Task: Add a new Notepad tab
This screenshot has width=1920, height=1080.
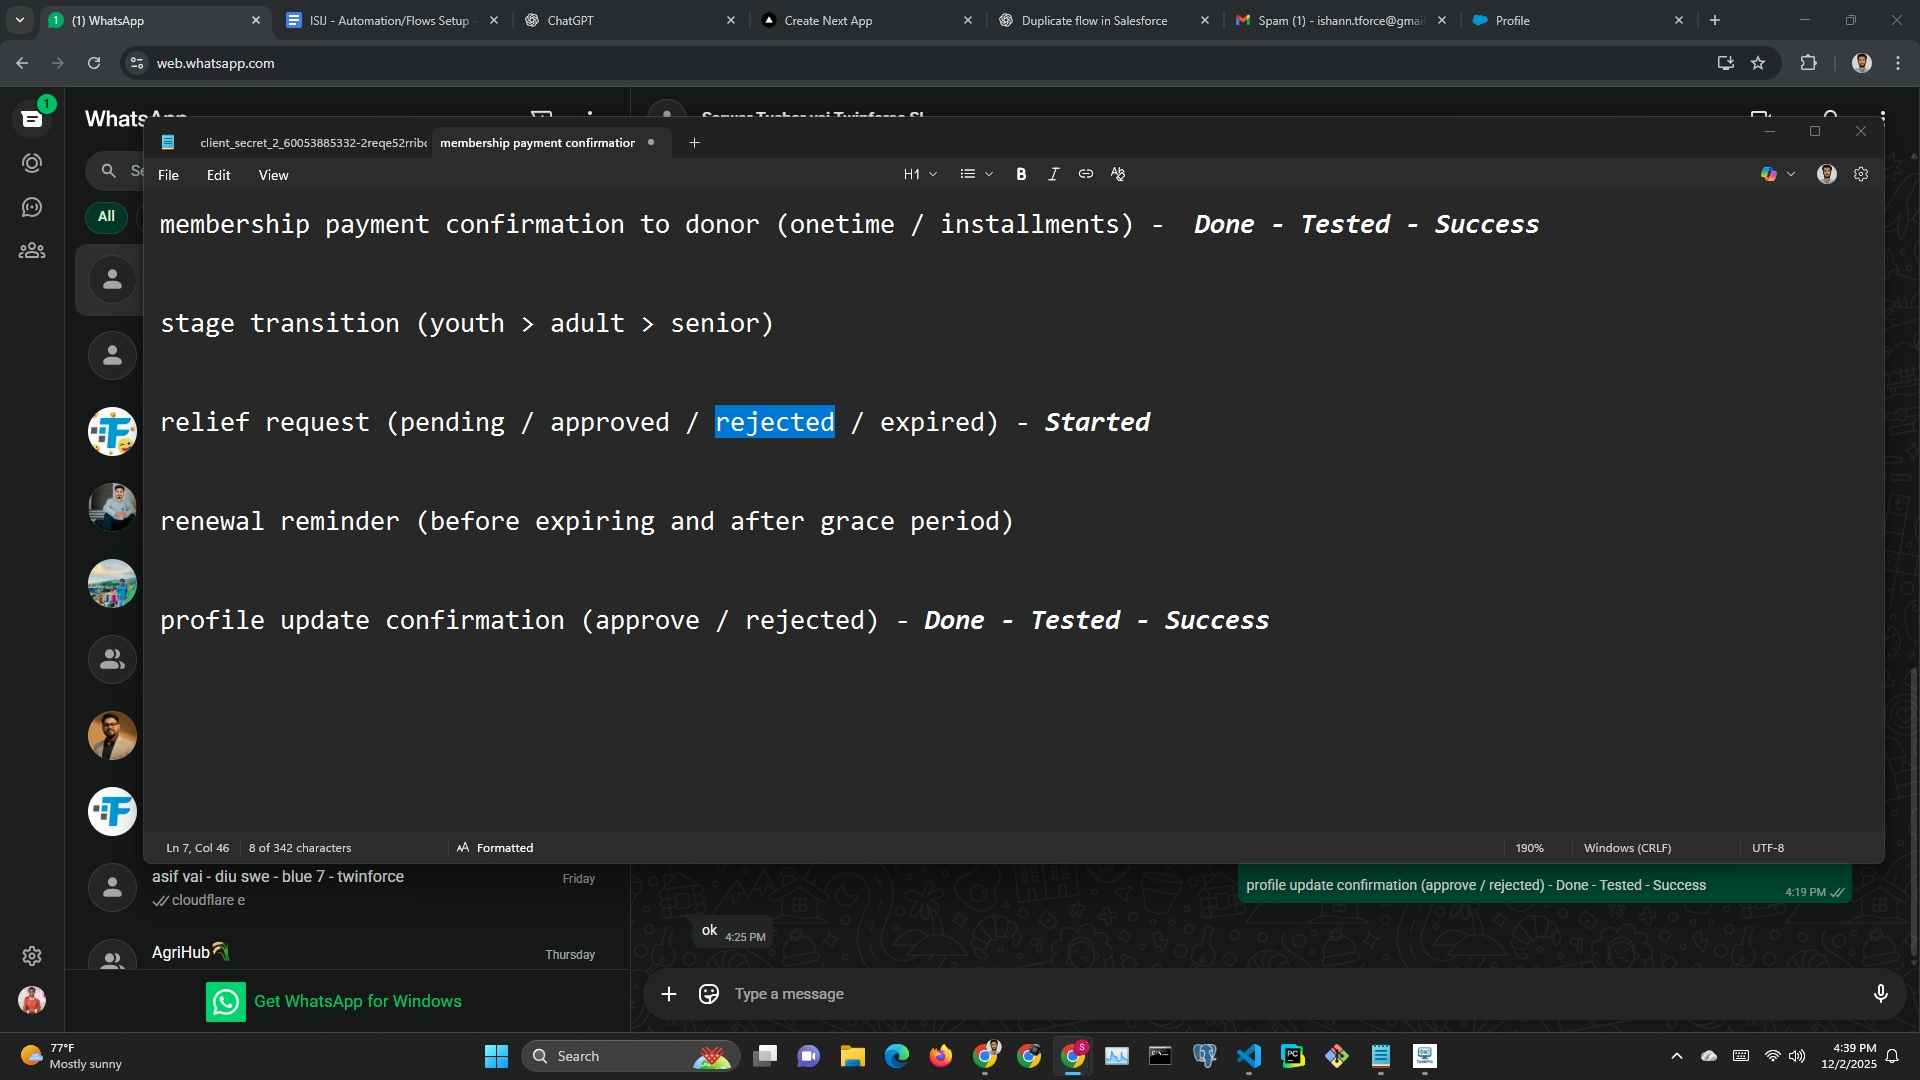Action: (694, 143)
